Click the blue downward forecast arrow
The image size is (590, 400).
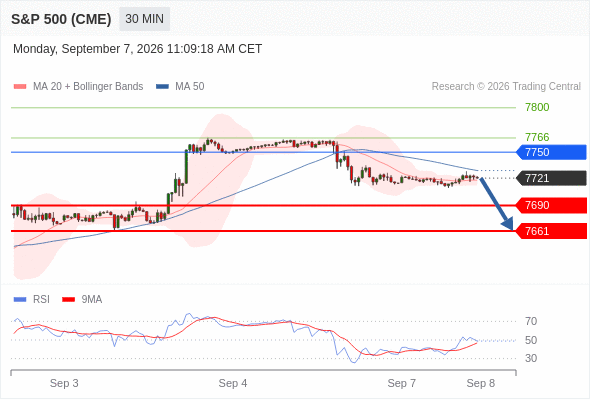point(496,204)
